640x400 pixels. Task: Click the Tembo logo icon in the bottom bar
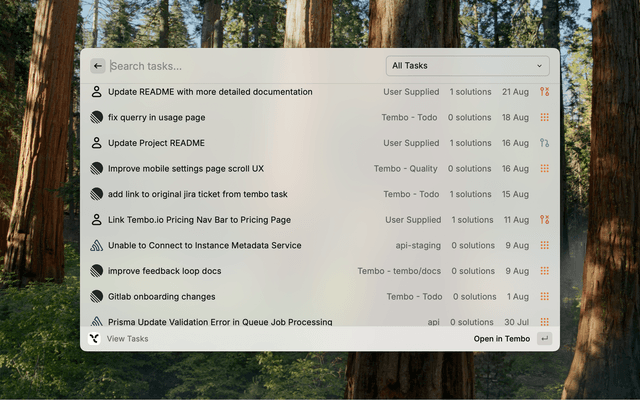tap(95, 339)
